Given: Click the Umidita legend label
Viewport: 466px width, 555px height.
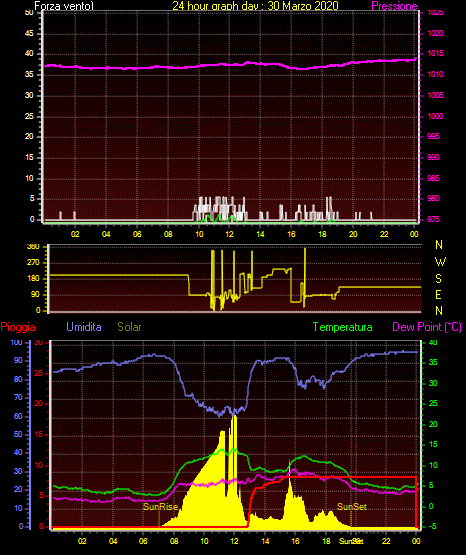Looking at the screenshot, I should [x=84, y=327].
